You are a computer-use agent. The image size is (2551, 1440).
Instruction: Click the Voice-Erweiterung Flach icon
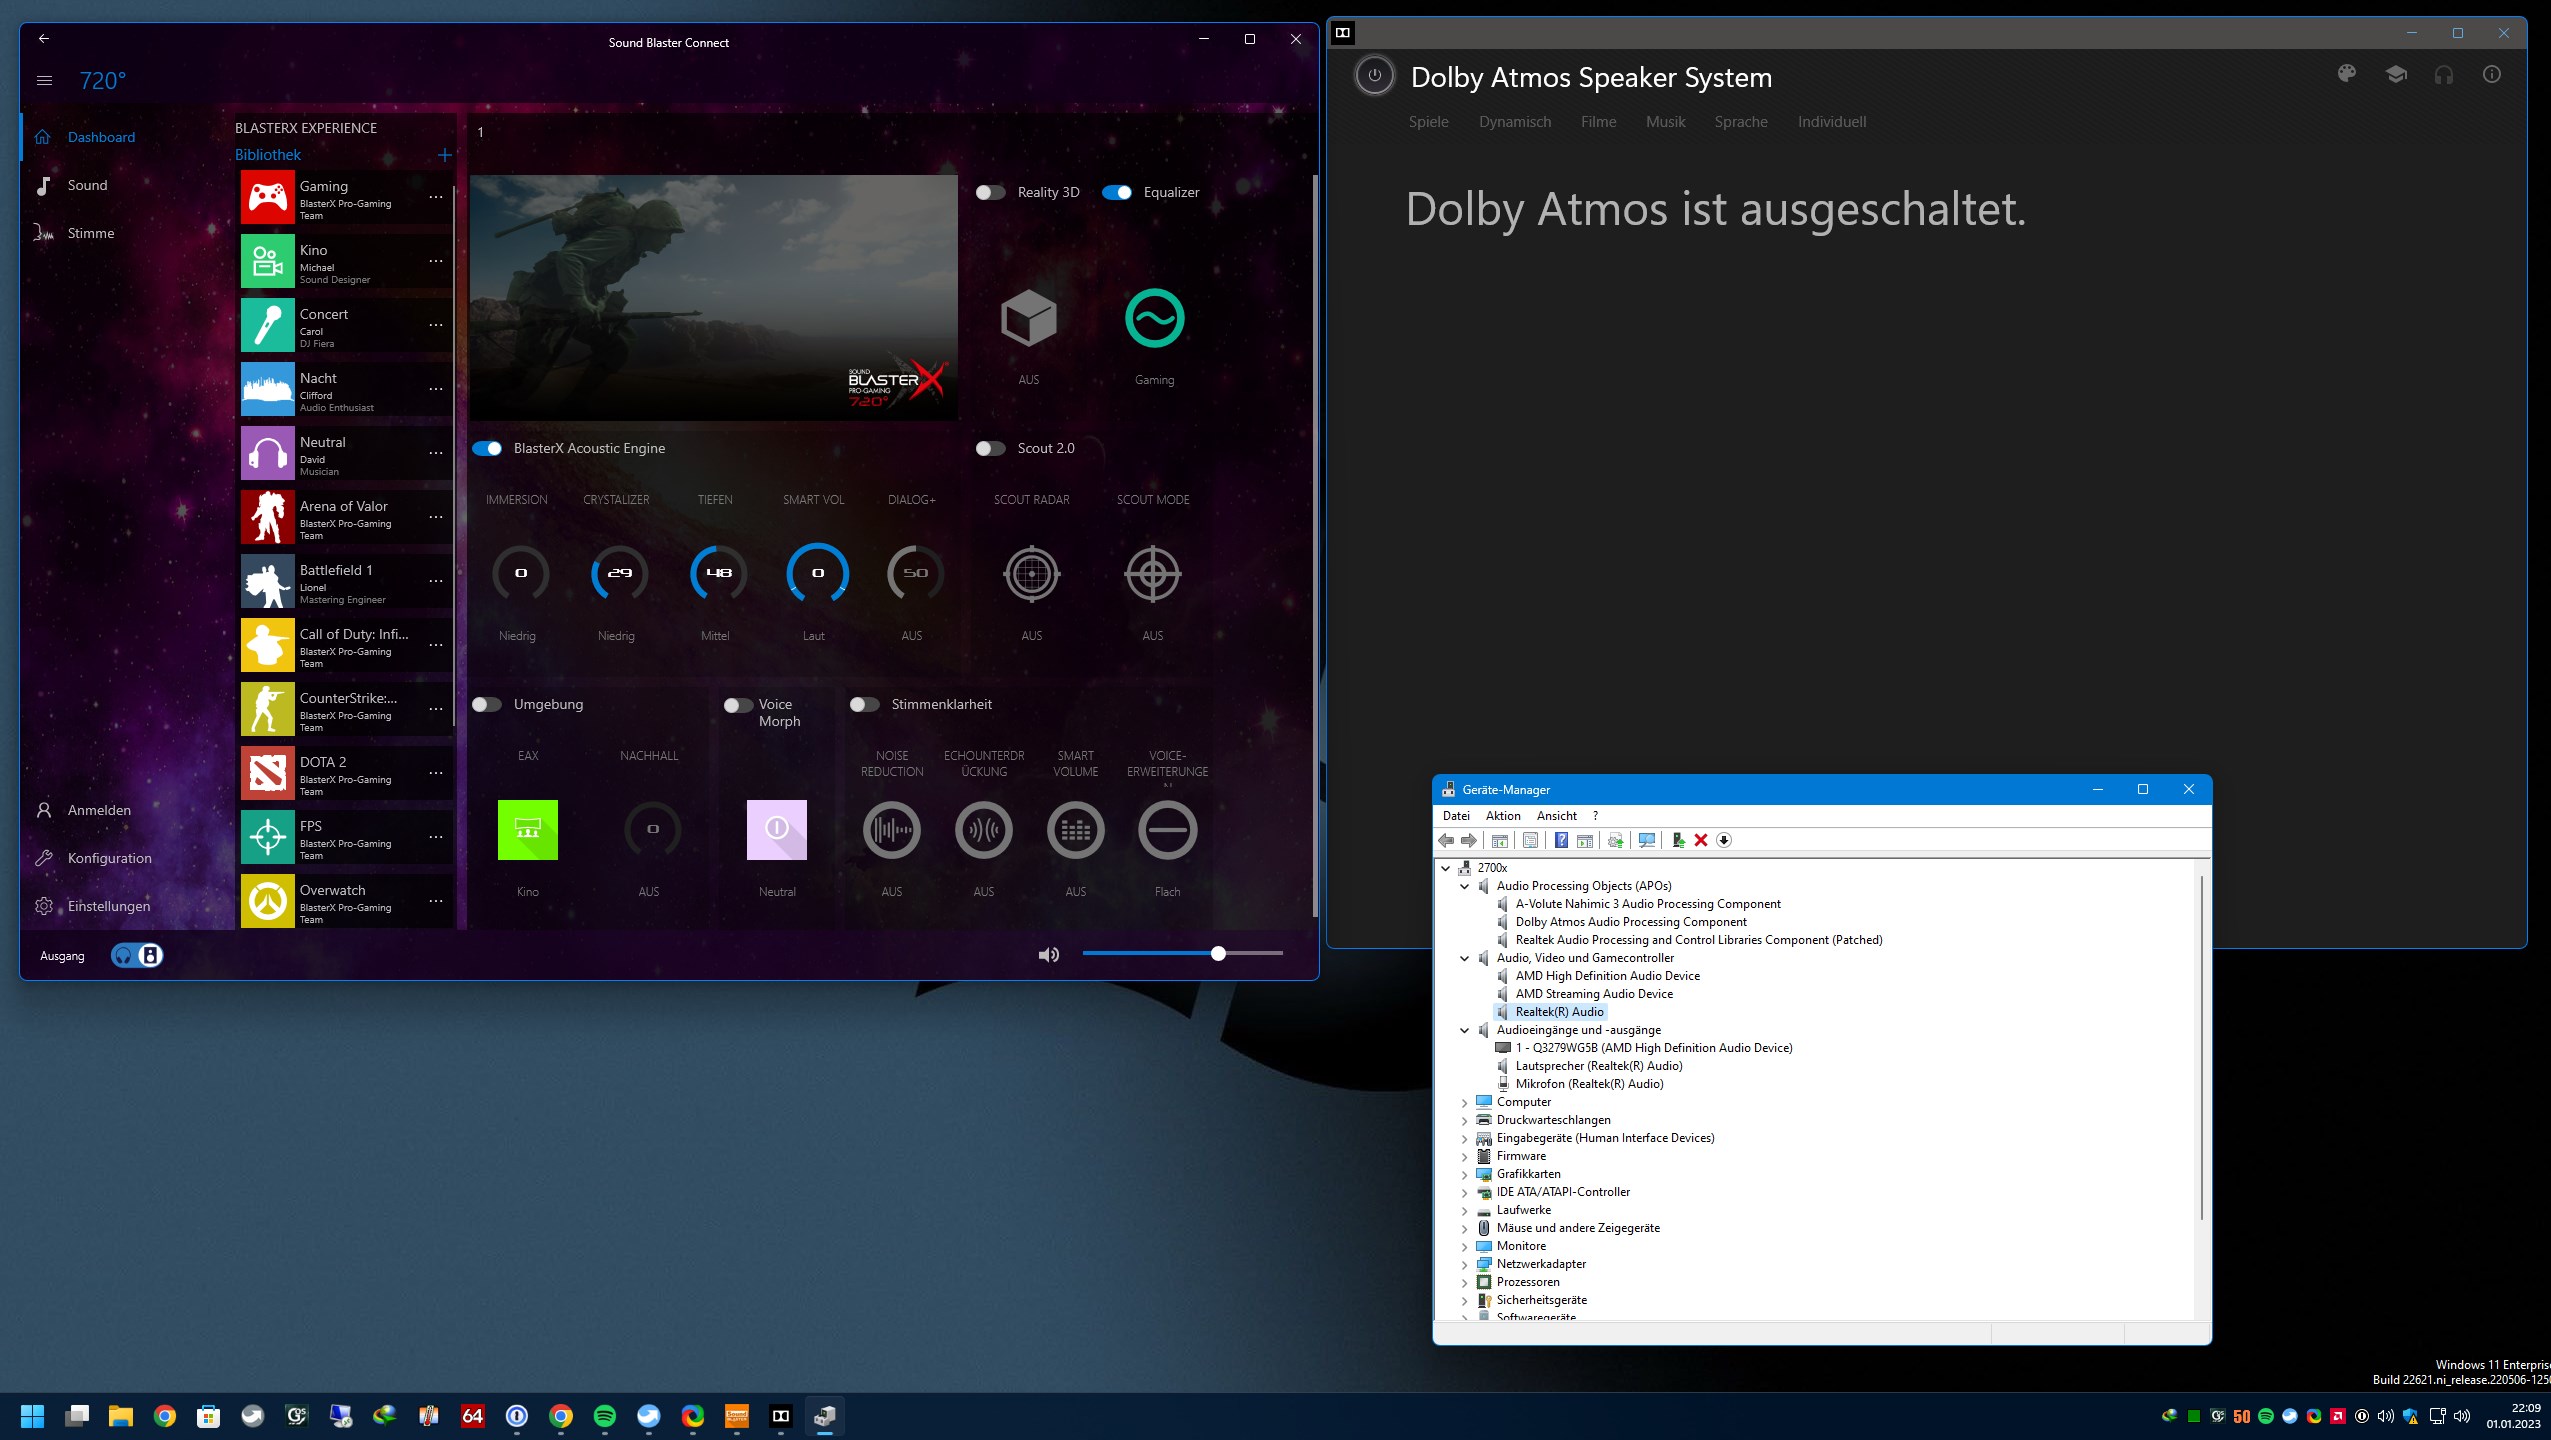1167,830
